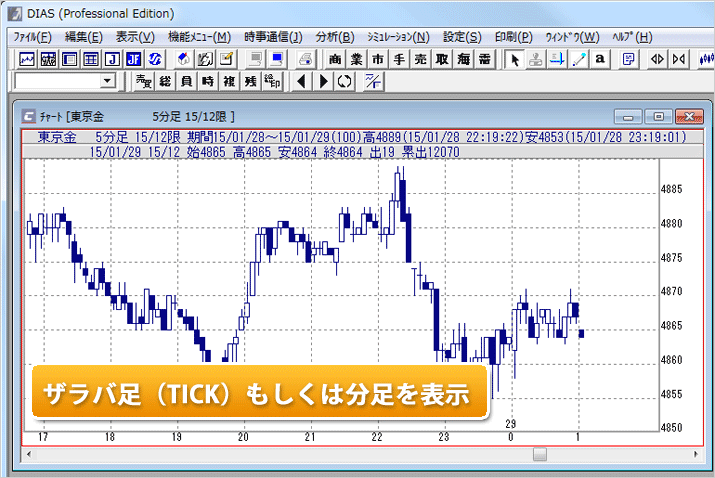The height and width of the screenshot is (478, 715).
Task: Open the 分析(B) menu
Action: point(334,37)
